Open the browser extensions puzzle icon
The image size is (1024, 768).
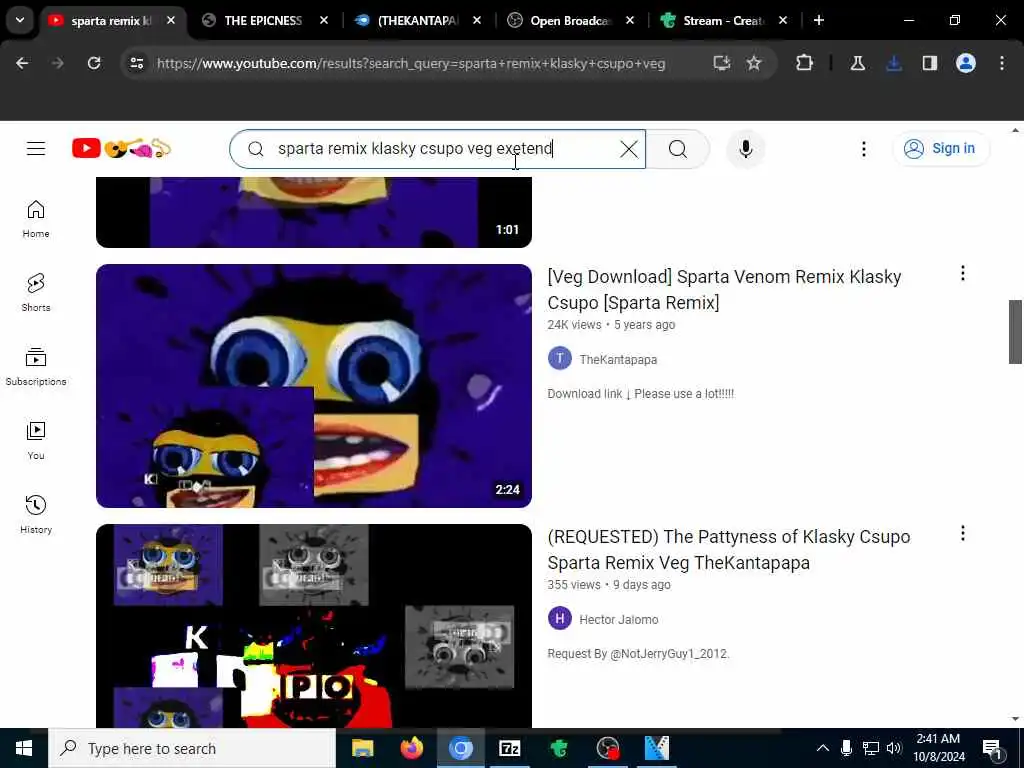coord(805,63)
